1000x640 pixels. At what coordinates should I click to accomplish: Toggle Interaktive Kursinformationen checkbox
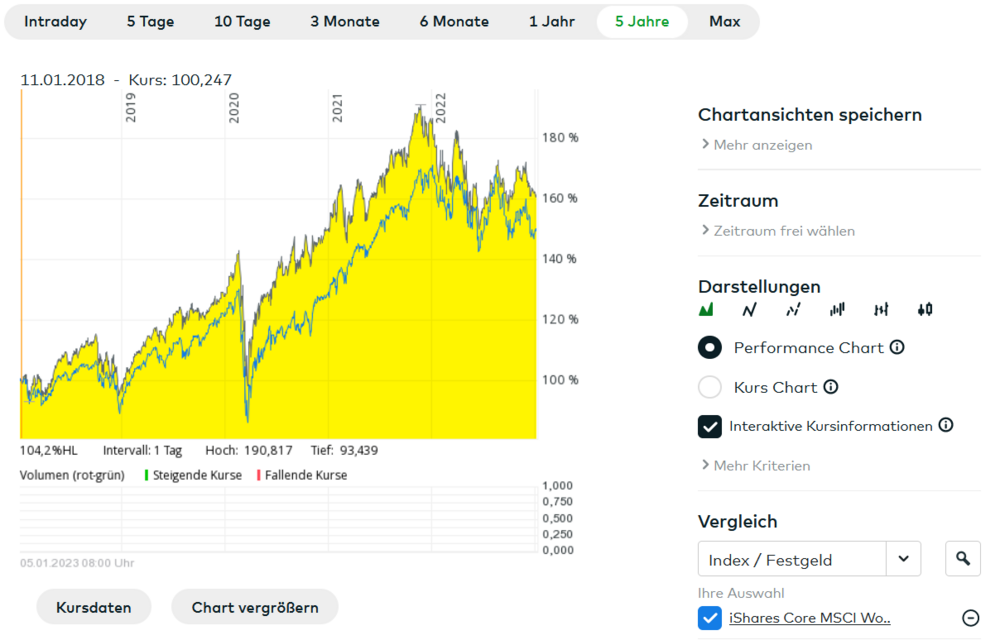point(710,426)
